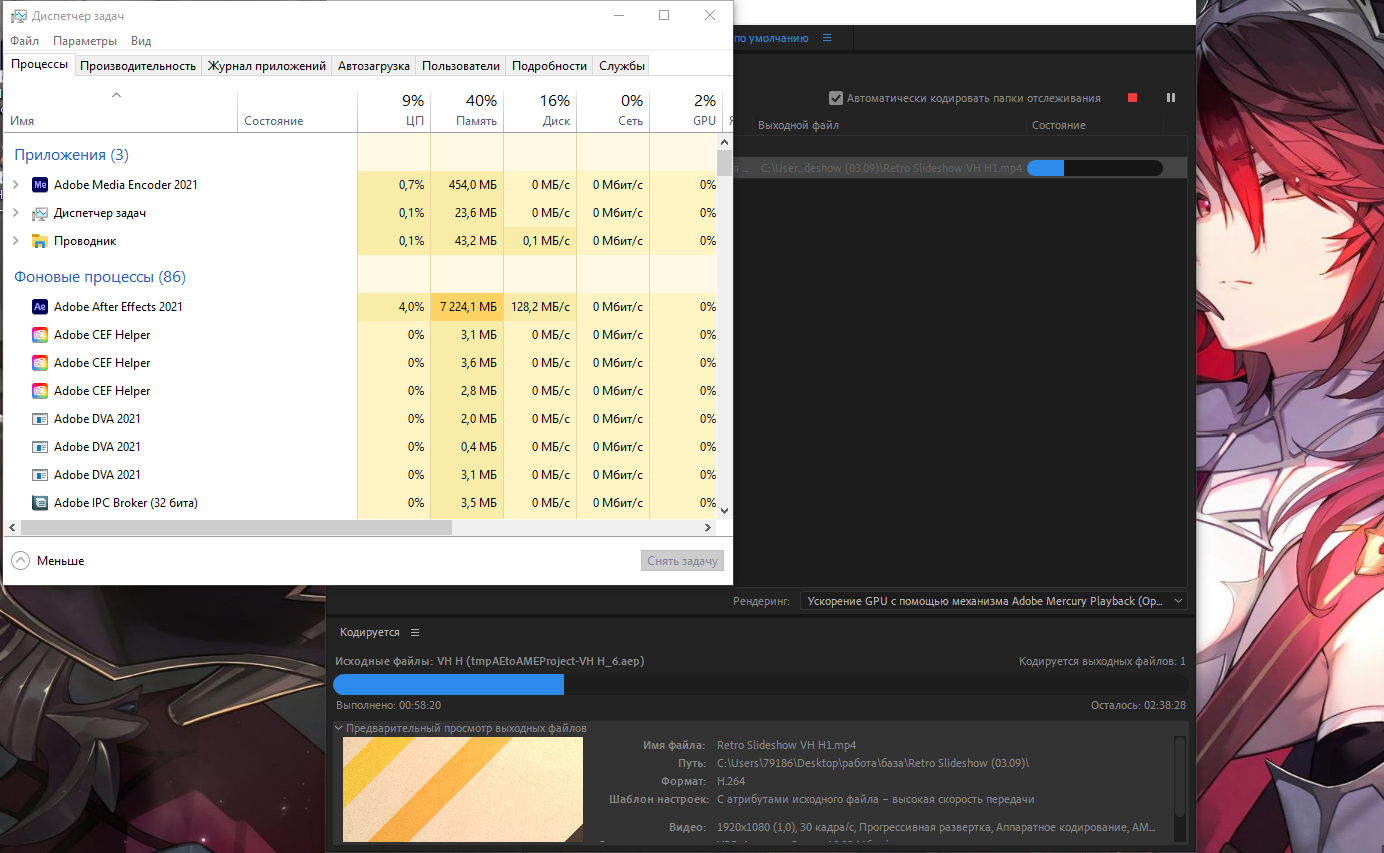The height and width of the screenshot is (853, 1384).
Task: Click Меньше to show fewer details
Action: pos(61,561)
